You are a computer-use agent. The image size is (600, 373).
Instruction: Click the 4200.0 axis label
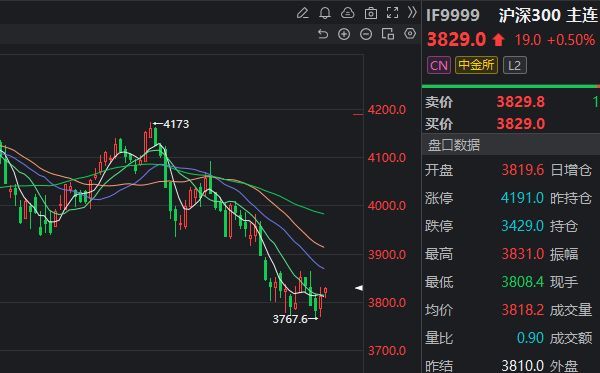pos(387,110)
